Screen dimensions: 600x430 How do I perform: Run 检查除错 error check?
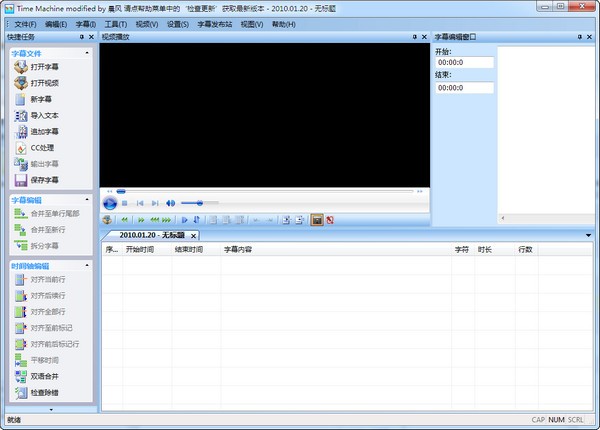point(22,393)
